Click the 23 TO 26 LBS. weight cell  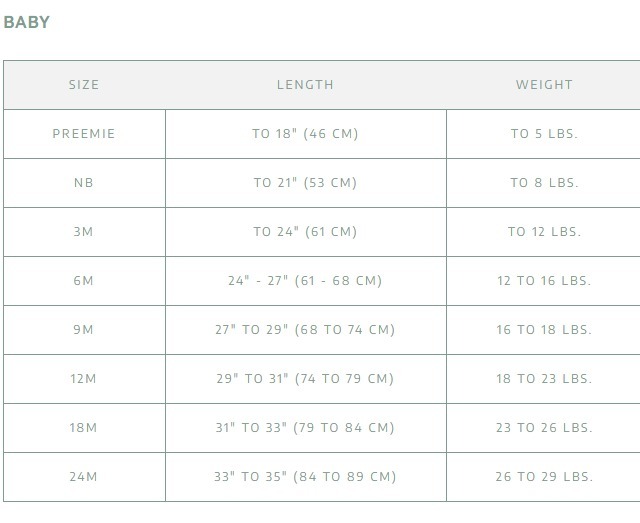click(544, 428)
